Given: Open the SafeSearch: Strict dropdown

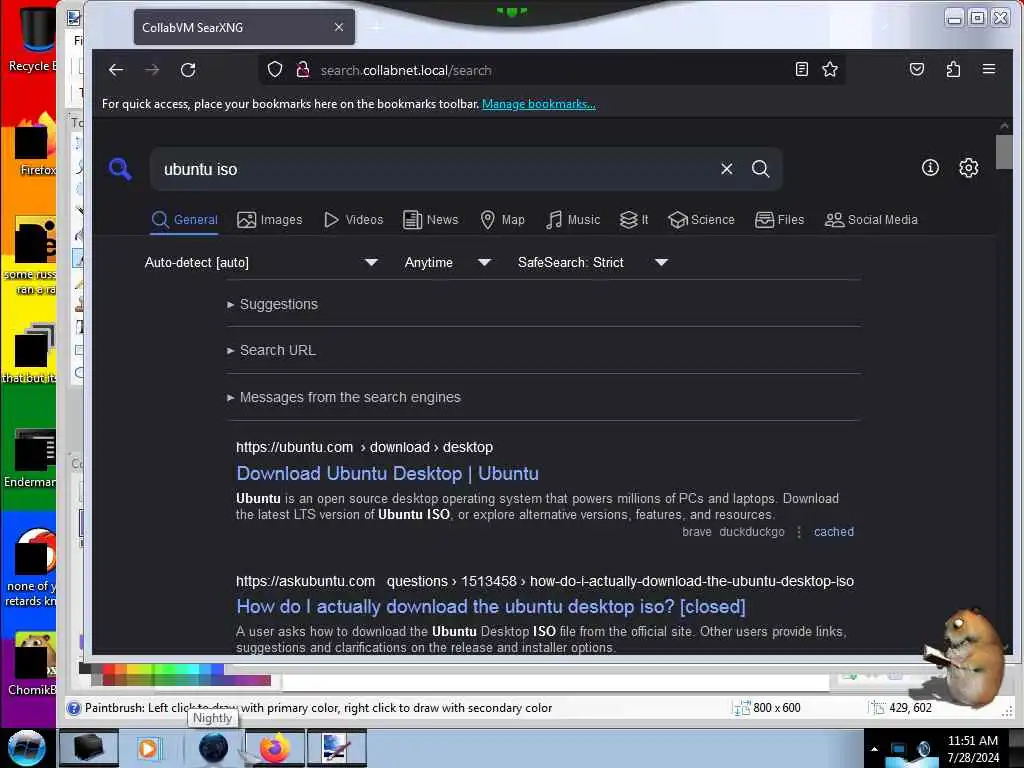Looking at the screenshot, I should (593, 263).
